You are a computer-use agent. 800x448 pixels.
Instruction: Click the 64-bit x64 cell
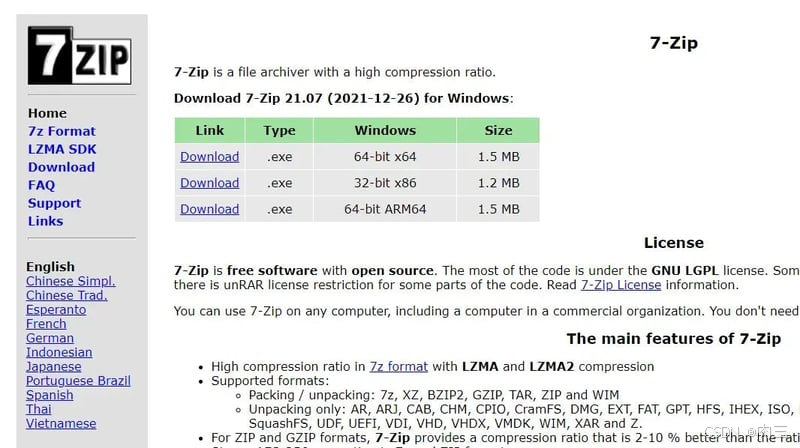click(385, 157)
